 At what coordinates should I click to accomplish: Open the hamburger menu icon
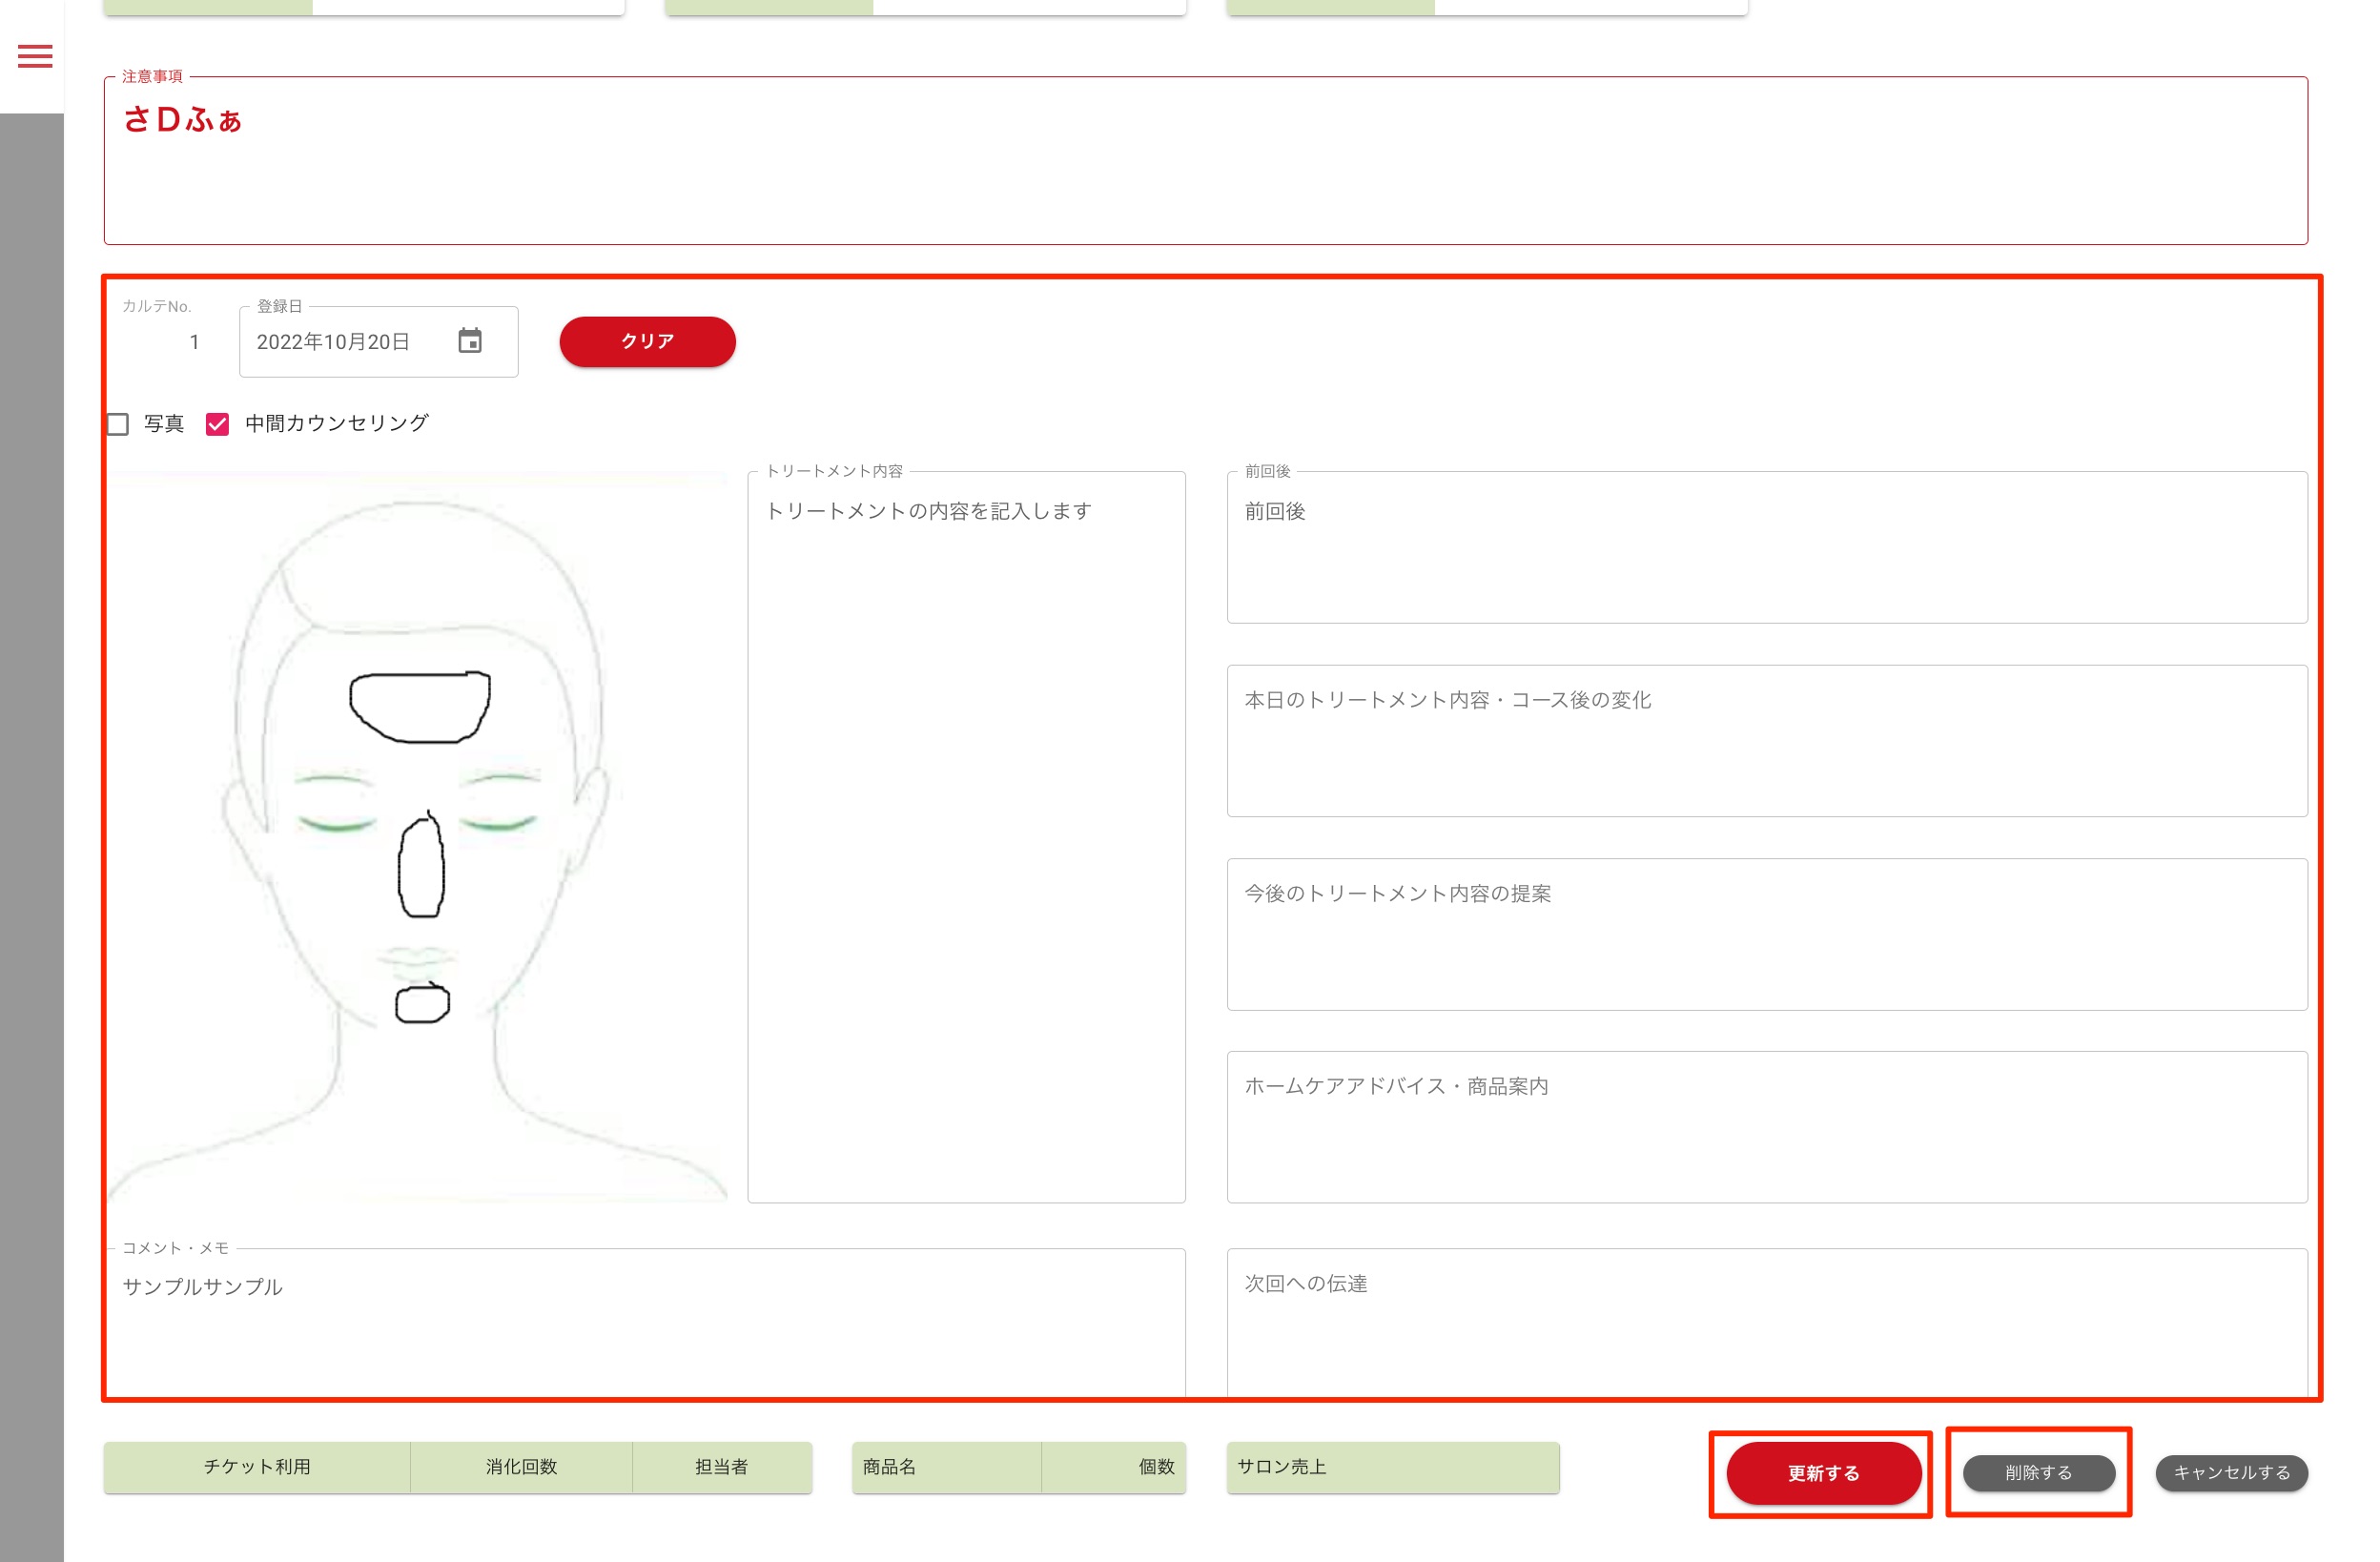tap(35, 56)
